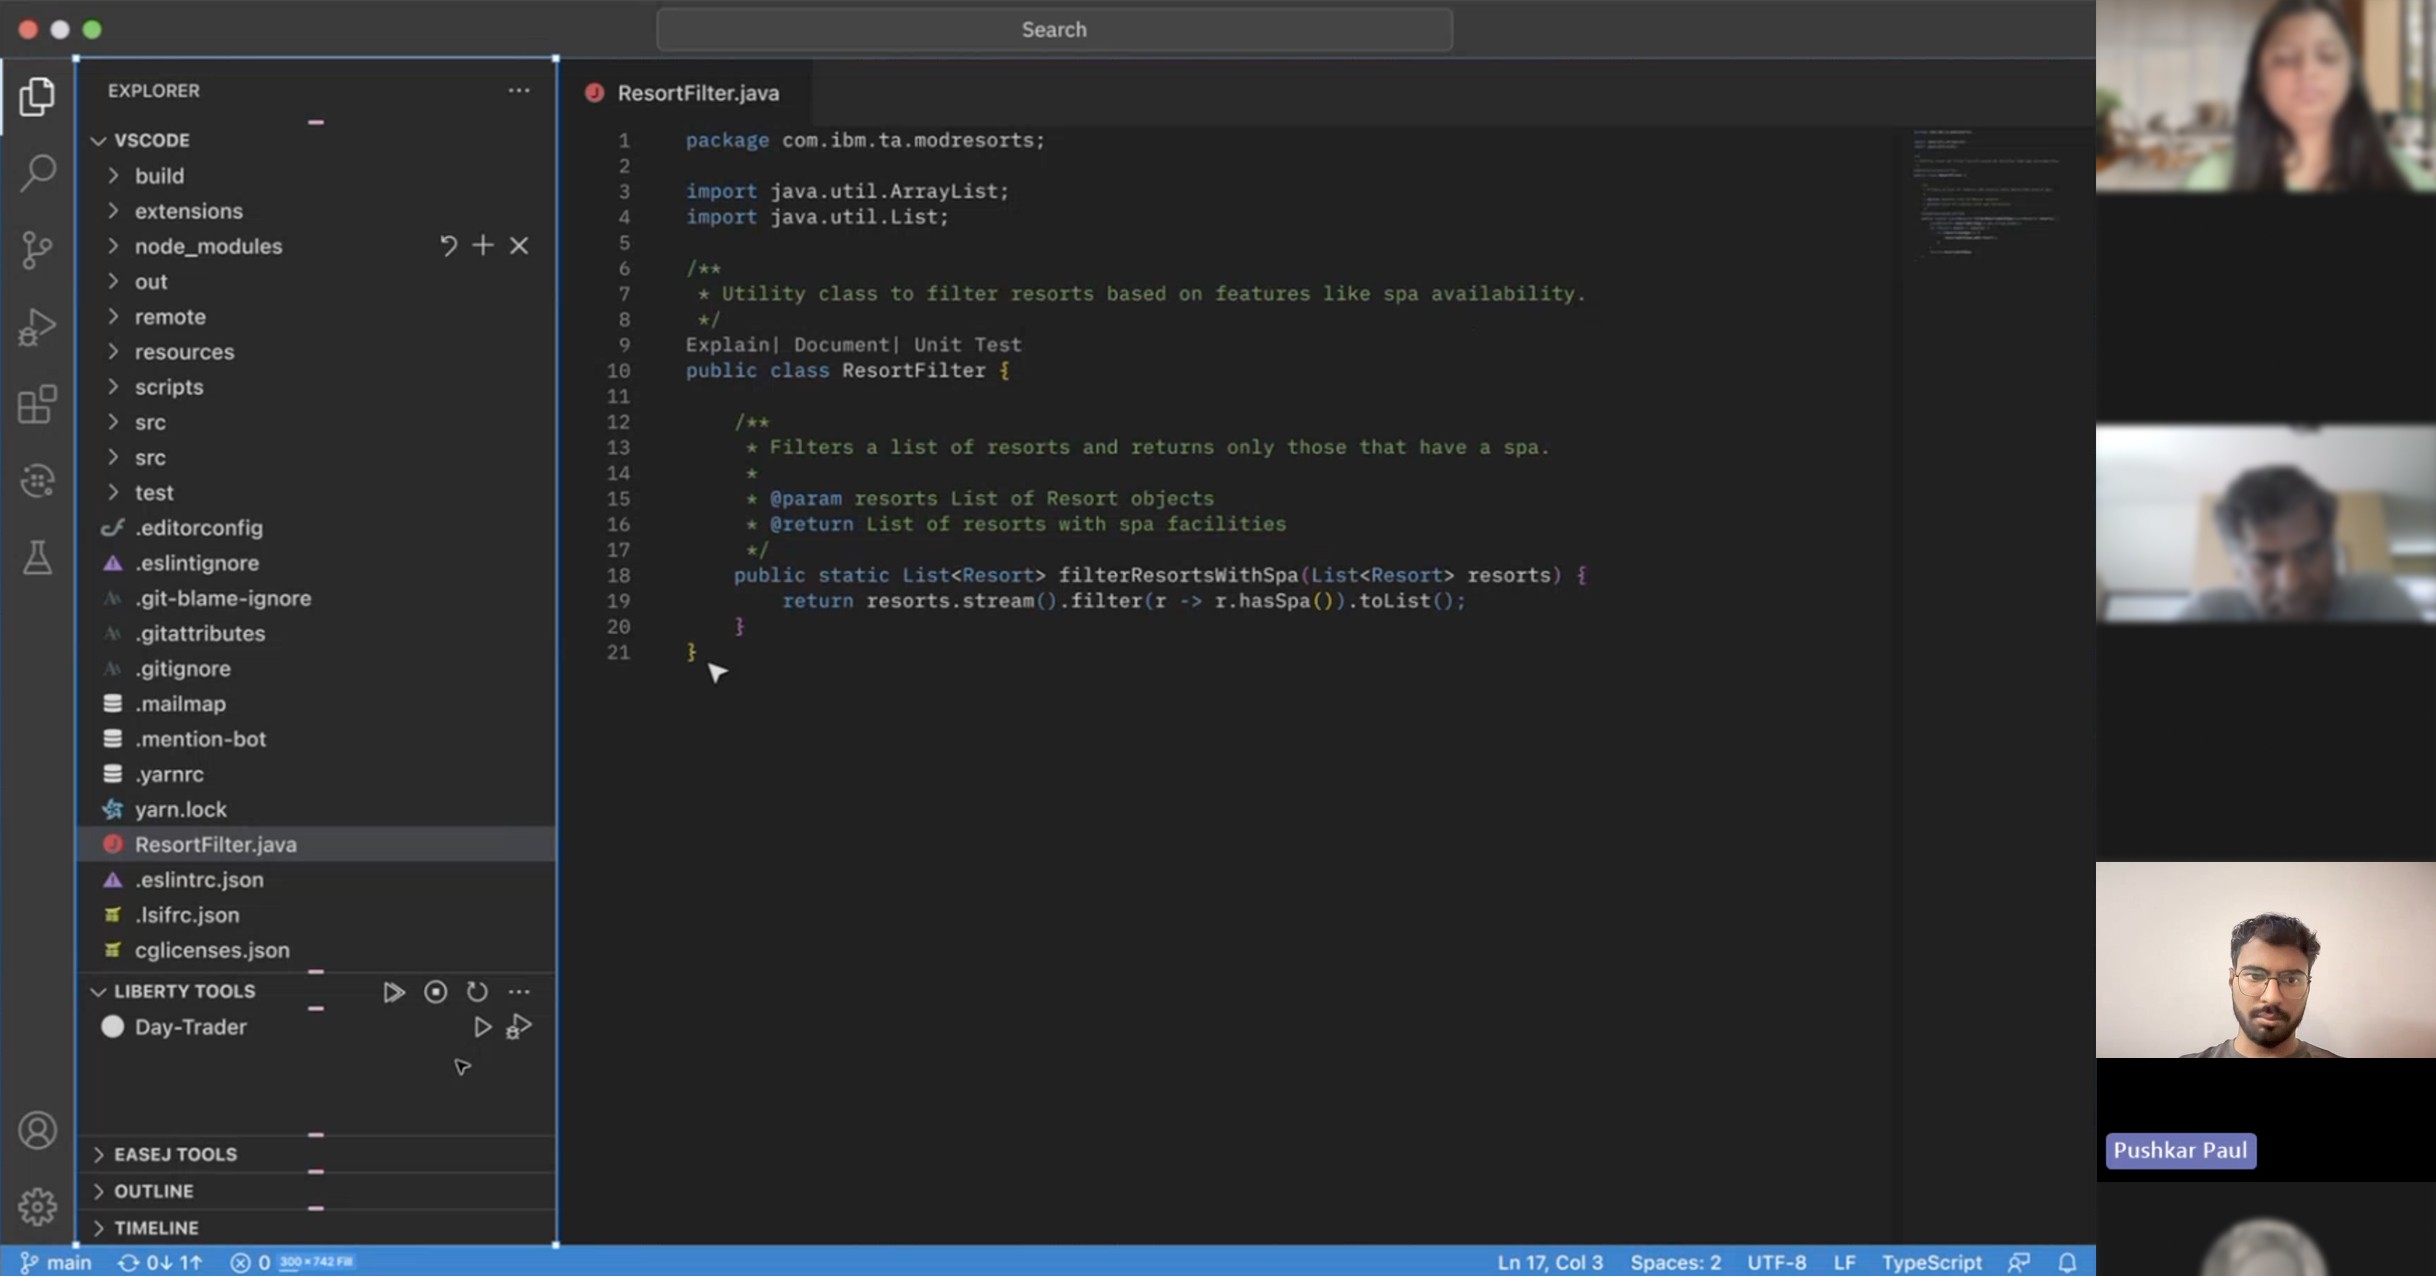Open the Testing flask icon
Image resolution: width=2436 pixels, height=1277 pixels.
37,558
